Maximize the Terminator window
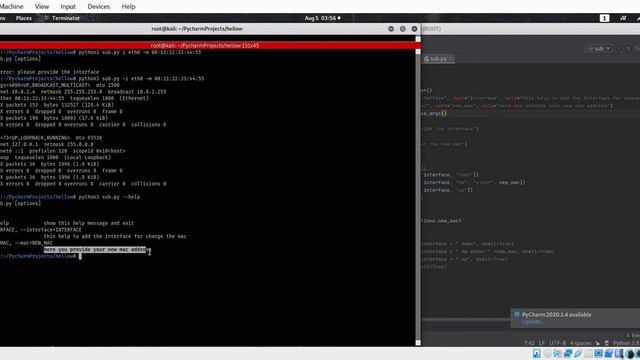The height and width of the screenshot is (360, 640). coord(403,29)
